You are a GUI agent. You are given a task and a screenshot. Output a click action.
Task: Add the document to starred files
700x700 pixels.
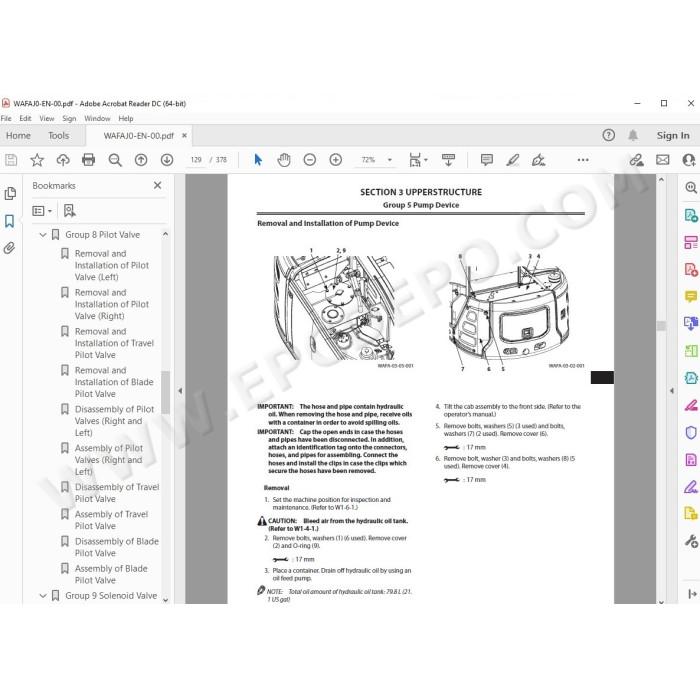pos(37,160)
